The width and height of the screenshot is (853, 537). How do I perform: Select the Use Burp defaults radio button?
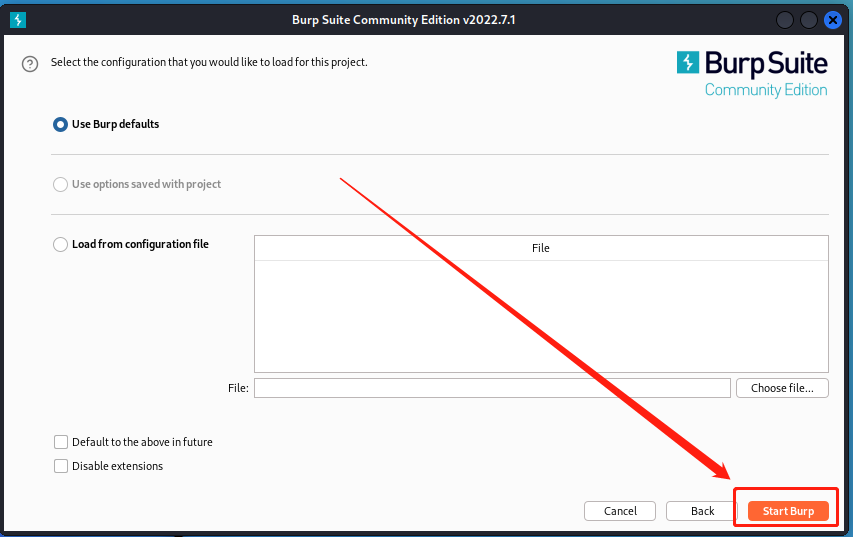pos(60,125)
